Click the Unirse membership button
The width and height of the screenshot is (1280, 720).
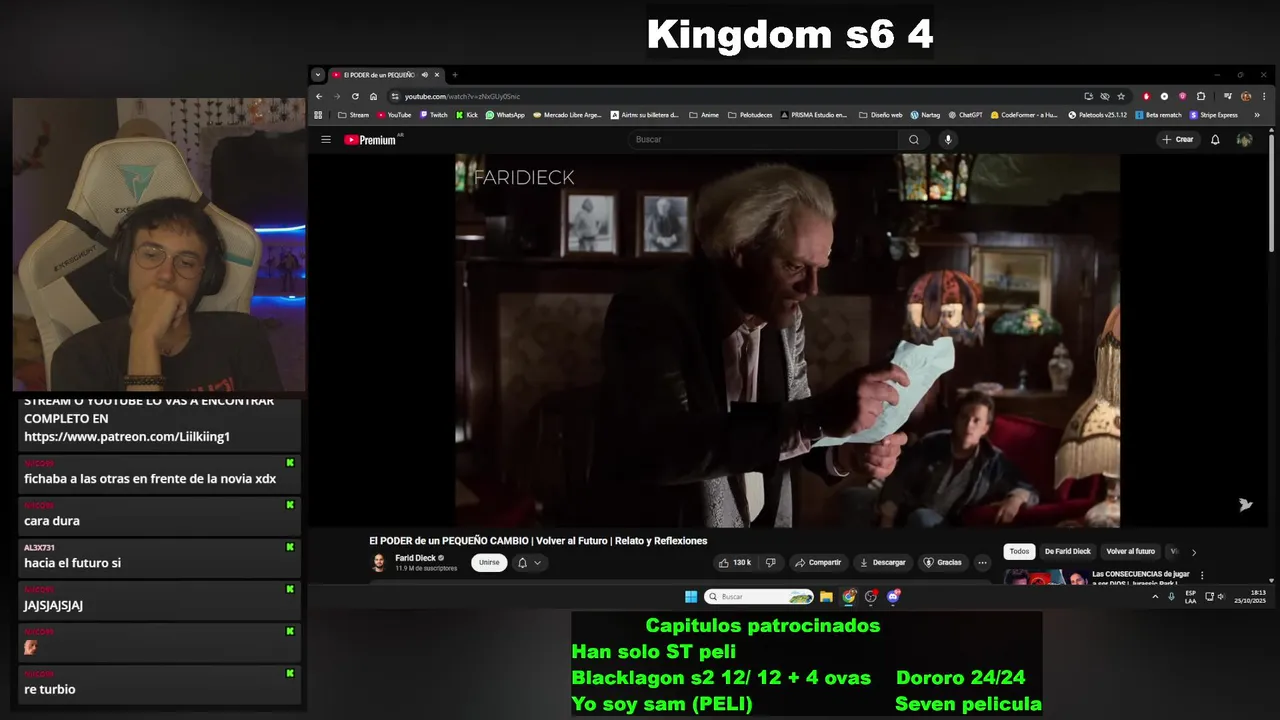(x=489, y=563)
